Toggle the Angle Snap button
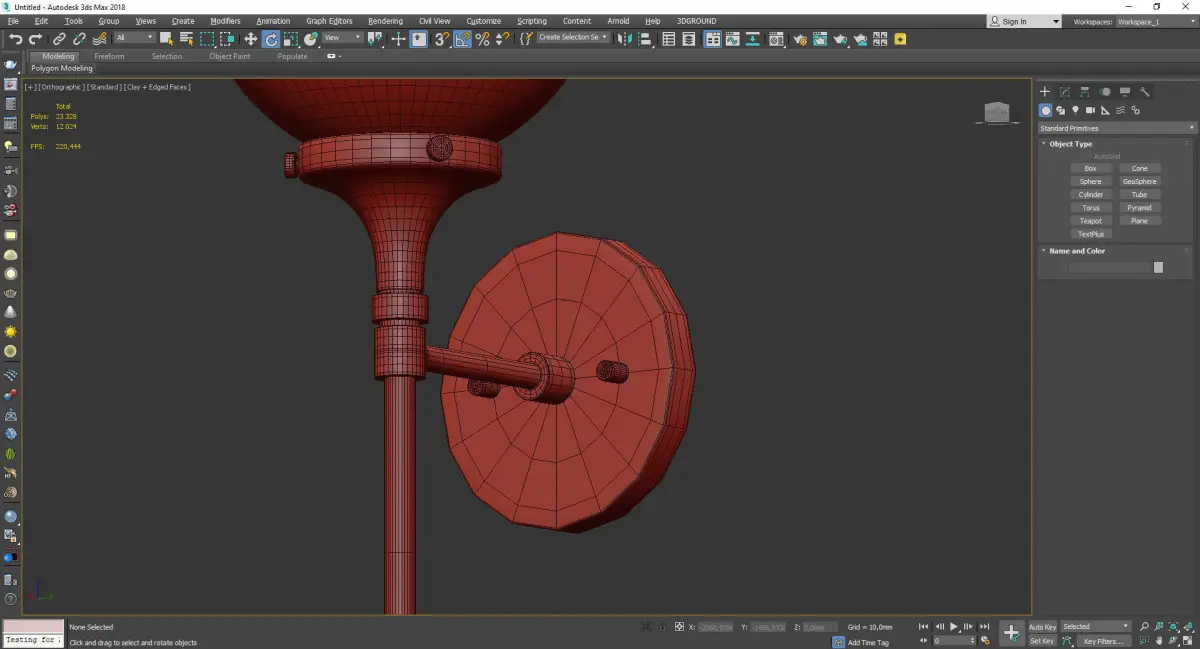Screen dimensions: 1200x649 (x=463, y=39)
